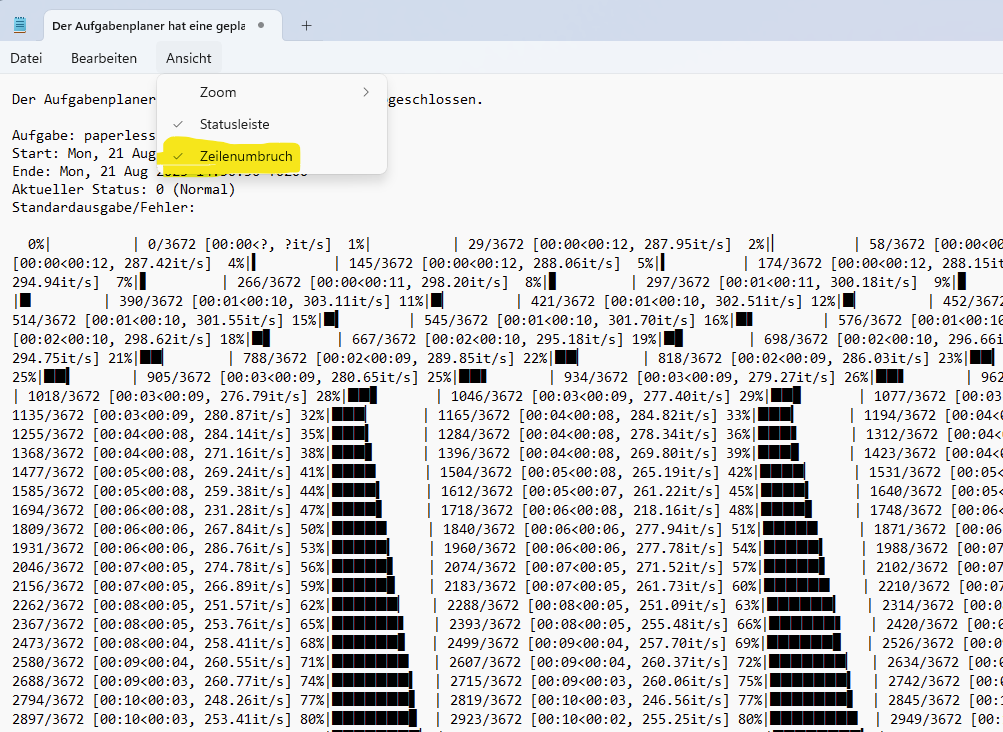The image size is (1003, 732).
Task: Close the Ansicht menu by clicking Ansicht
Action: point(189,58)
